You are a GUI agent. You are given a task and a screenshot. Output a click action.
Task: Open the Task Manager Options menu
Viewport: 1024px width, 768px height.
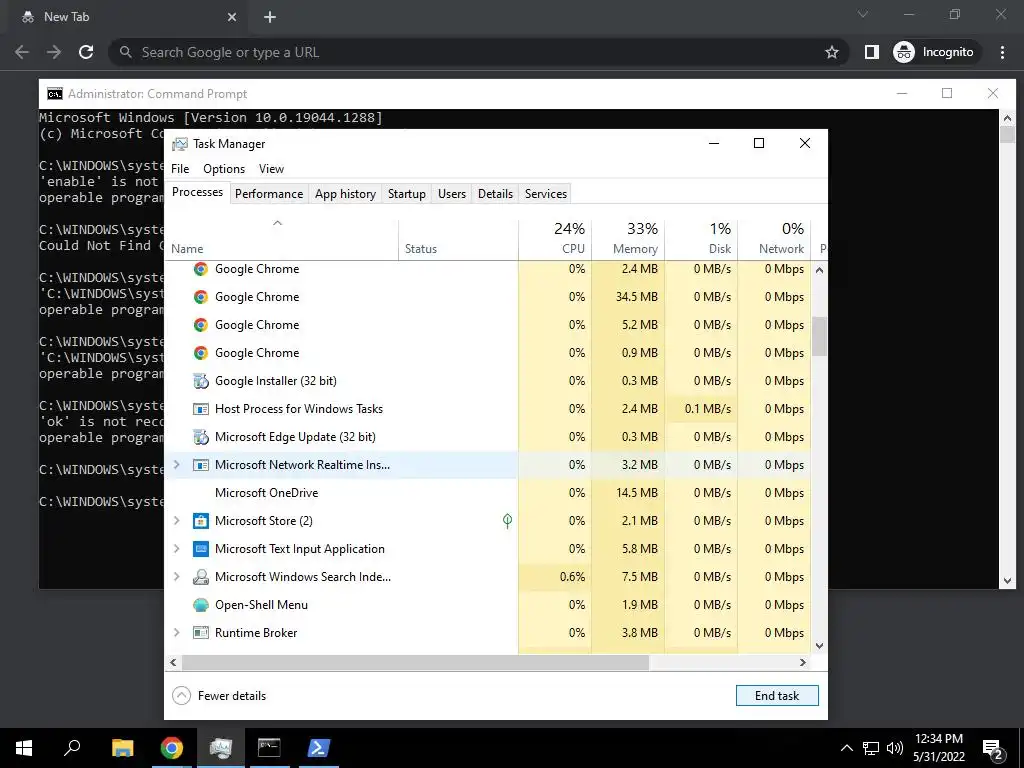click(224, 169)
